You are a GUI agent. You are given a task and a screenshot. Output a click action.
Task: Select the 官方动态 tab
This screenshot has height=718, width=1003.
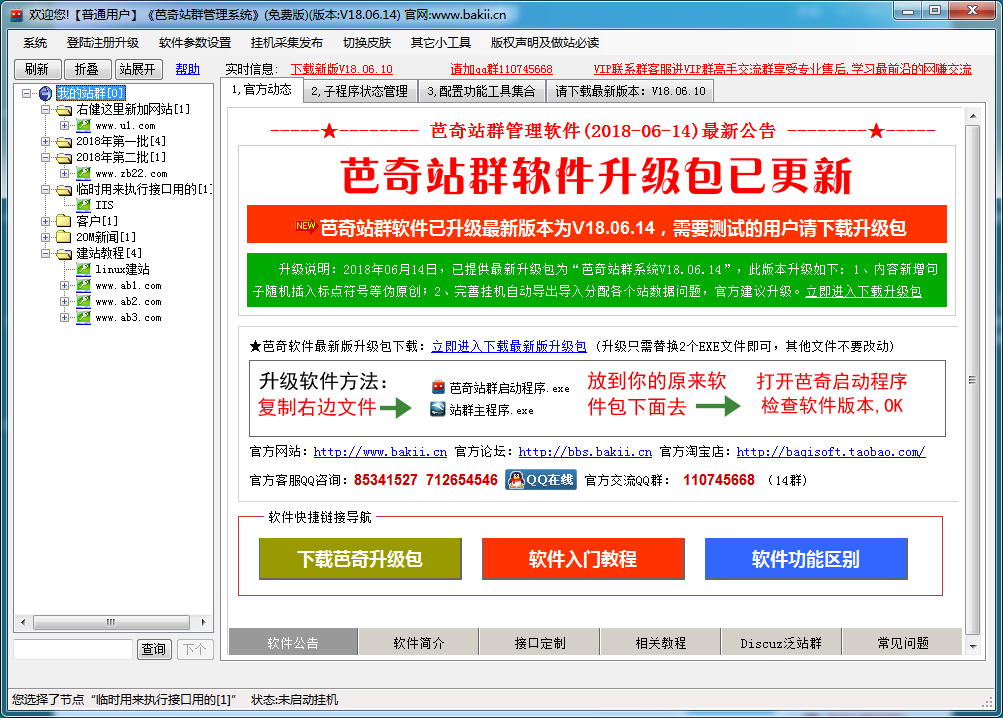click(x=262, y=90)
